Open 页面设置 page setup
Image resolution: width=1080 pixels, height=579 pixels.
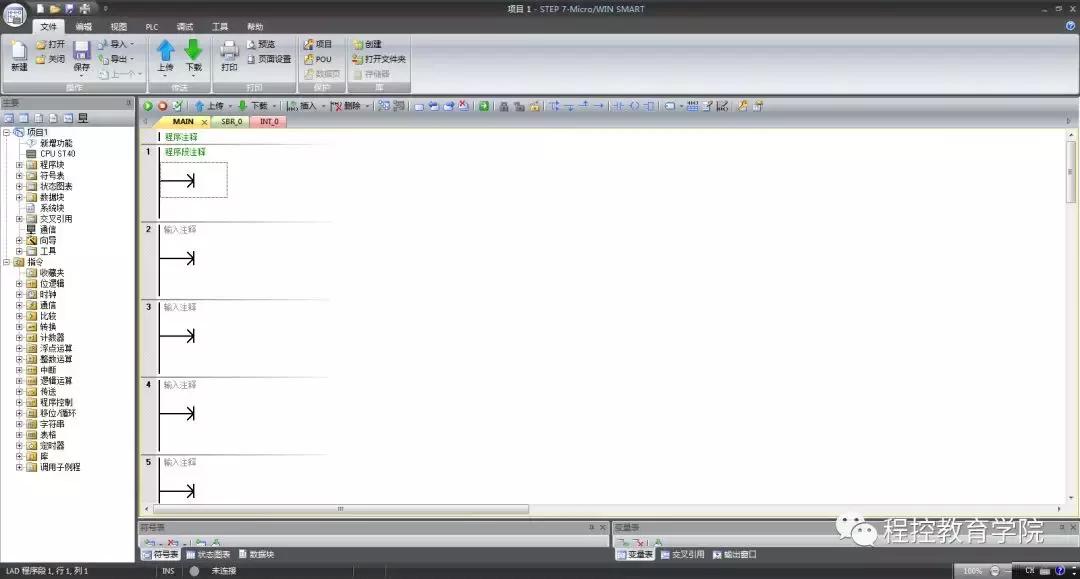click(269, 59)
